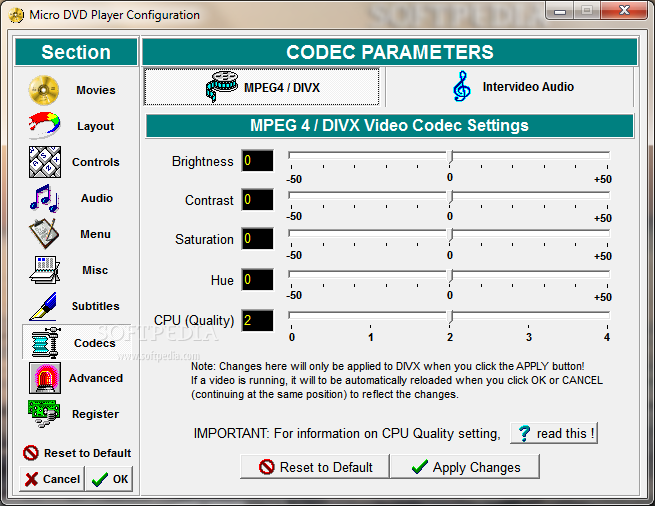Click codec panel Reset to Default button
This screenshot has height=506, width=655.
pyautogui.click(x=315, y=467)
